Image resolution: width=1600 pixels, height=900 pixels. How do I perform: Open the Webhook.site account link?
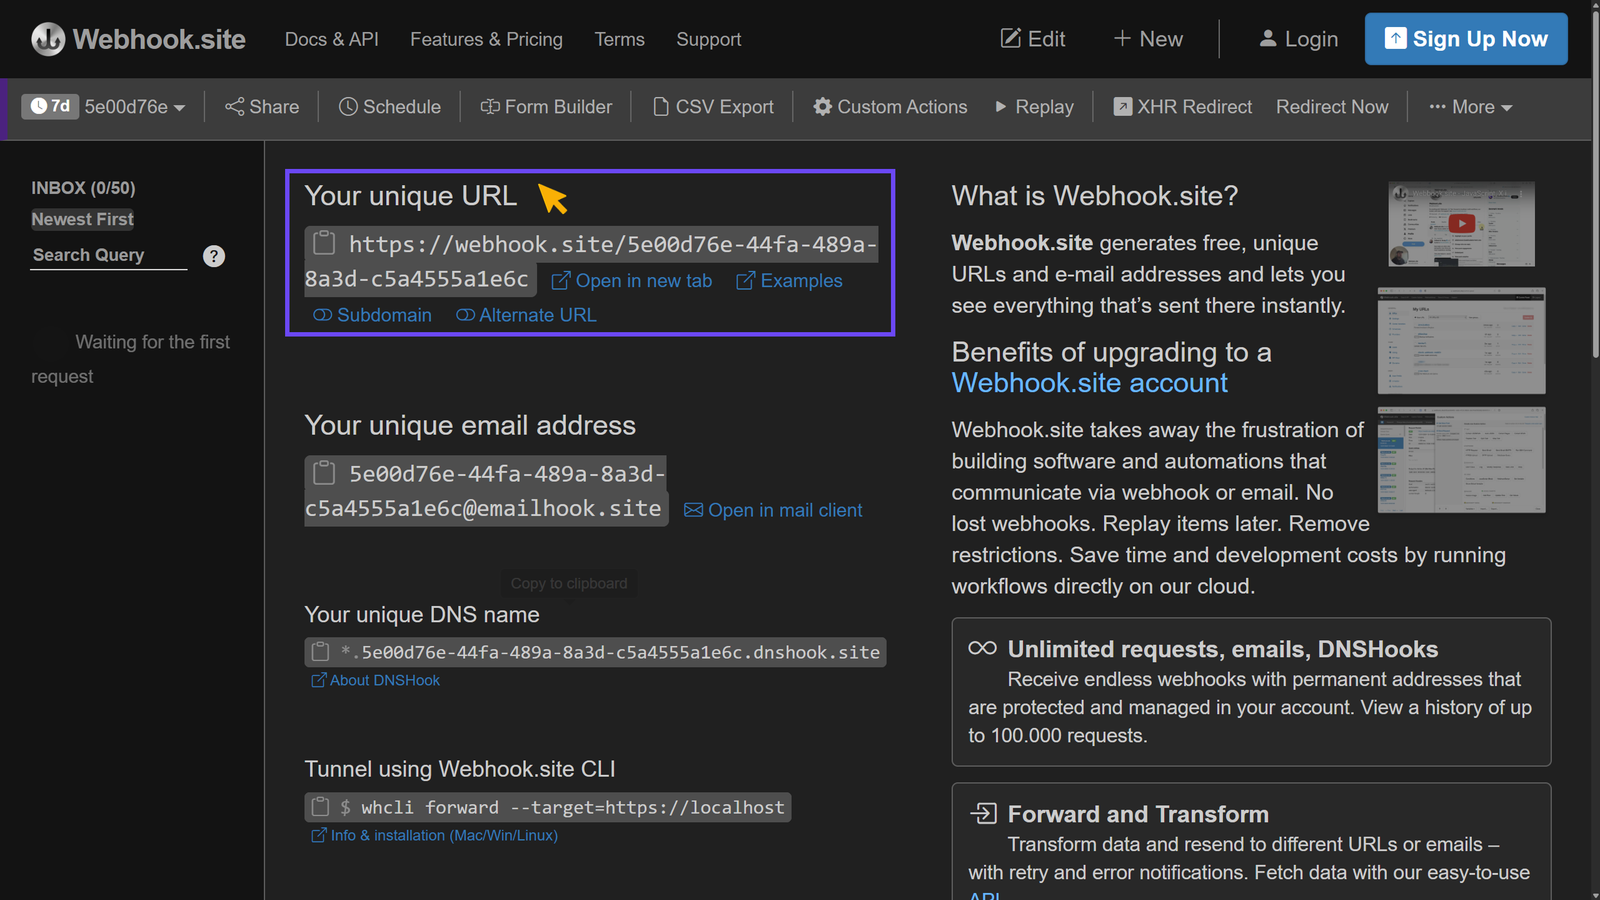pyautogui.click(x=1089, y=383)
